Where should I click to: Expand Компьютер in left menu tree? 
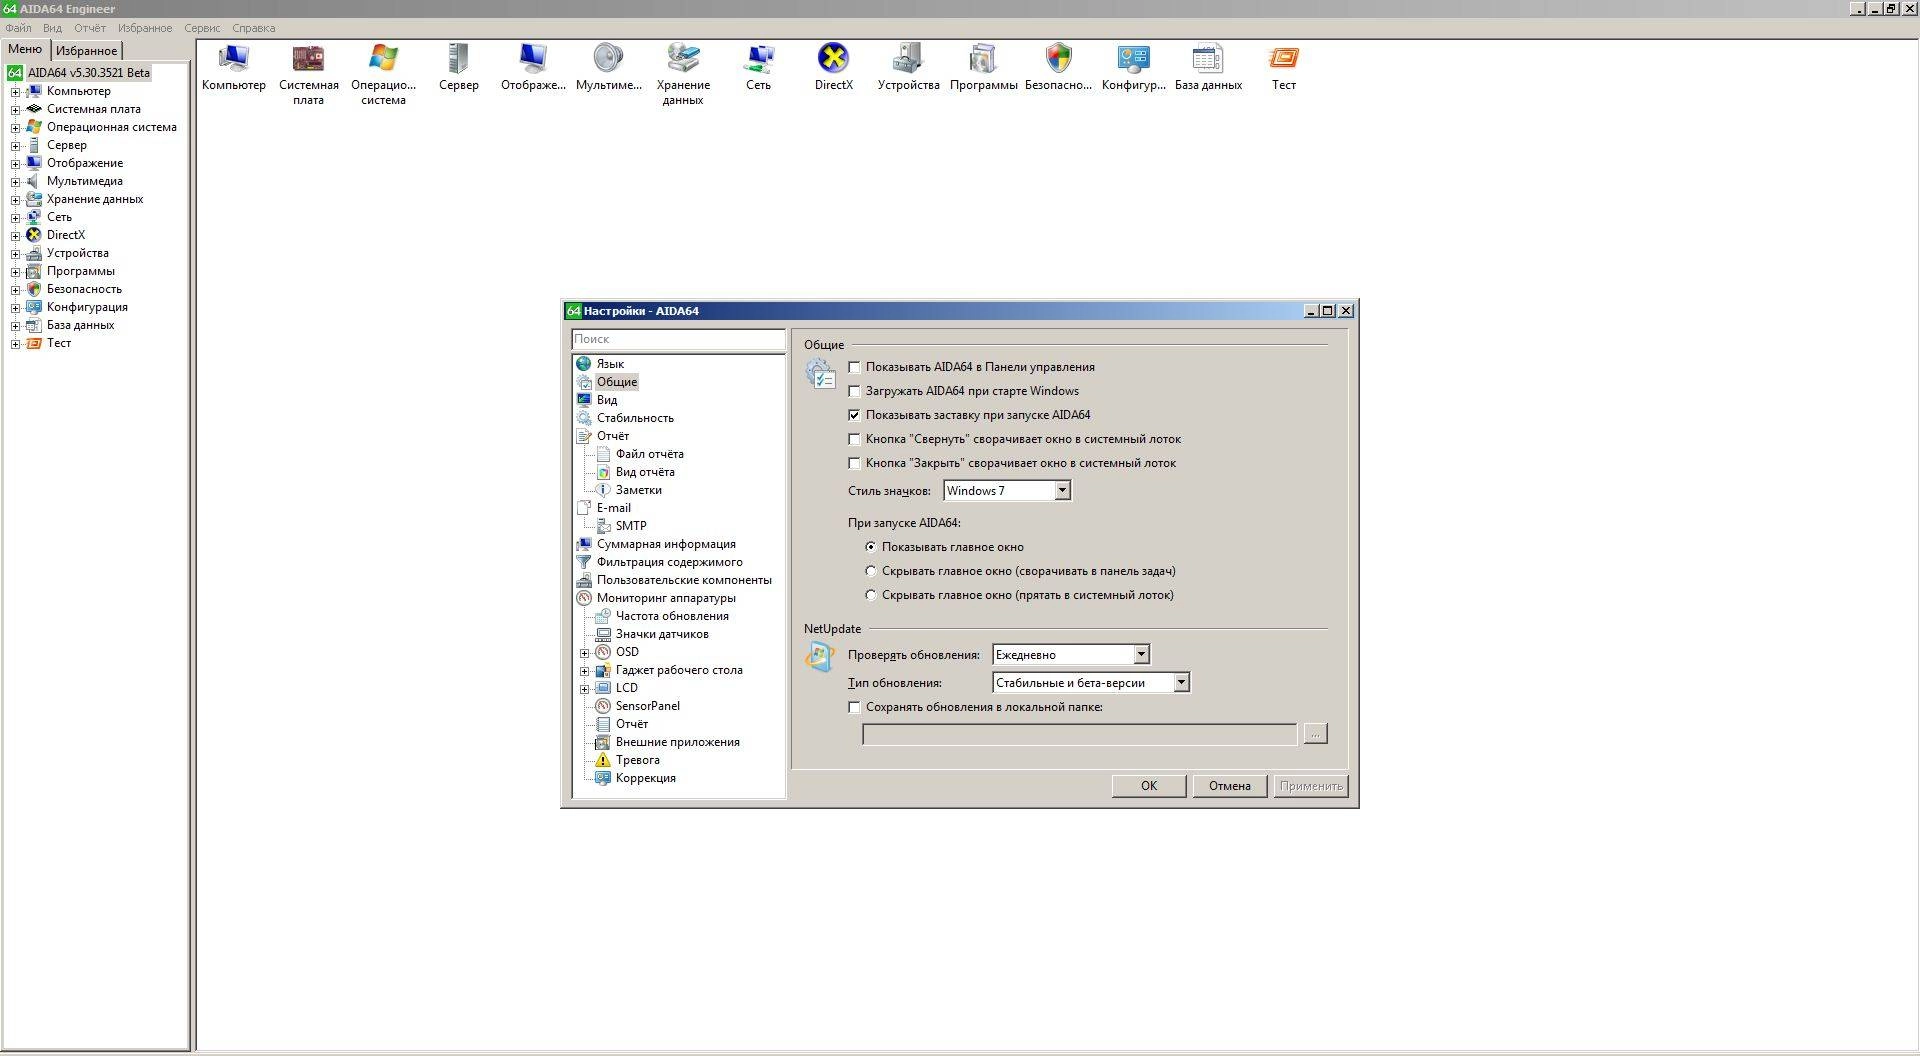coord(15,92)
